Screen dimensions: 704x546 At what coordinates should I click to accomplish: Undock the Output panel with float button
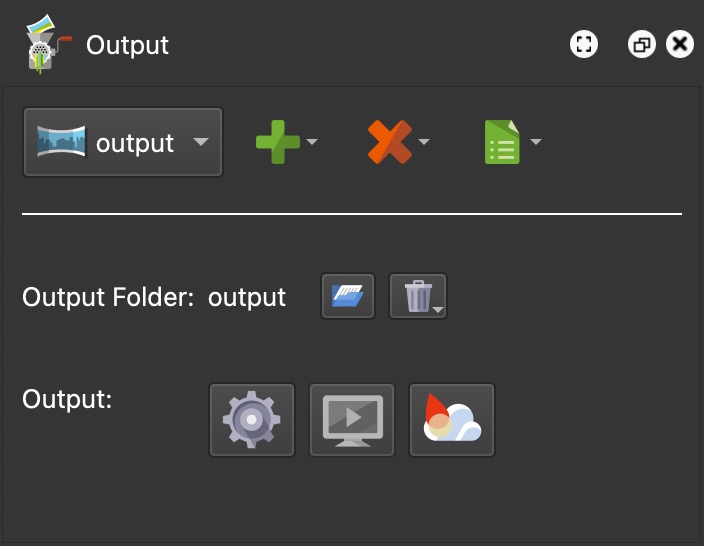[641, 44]
